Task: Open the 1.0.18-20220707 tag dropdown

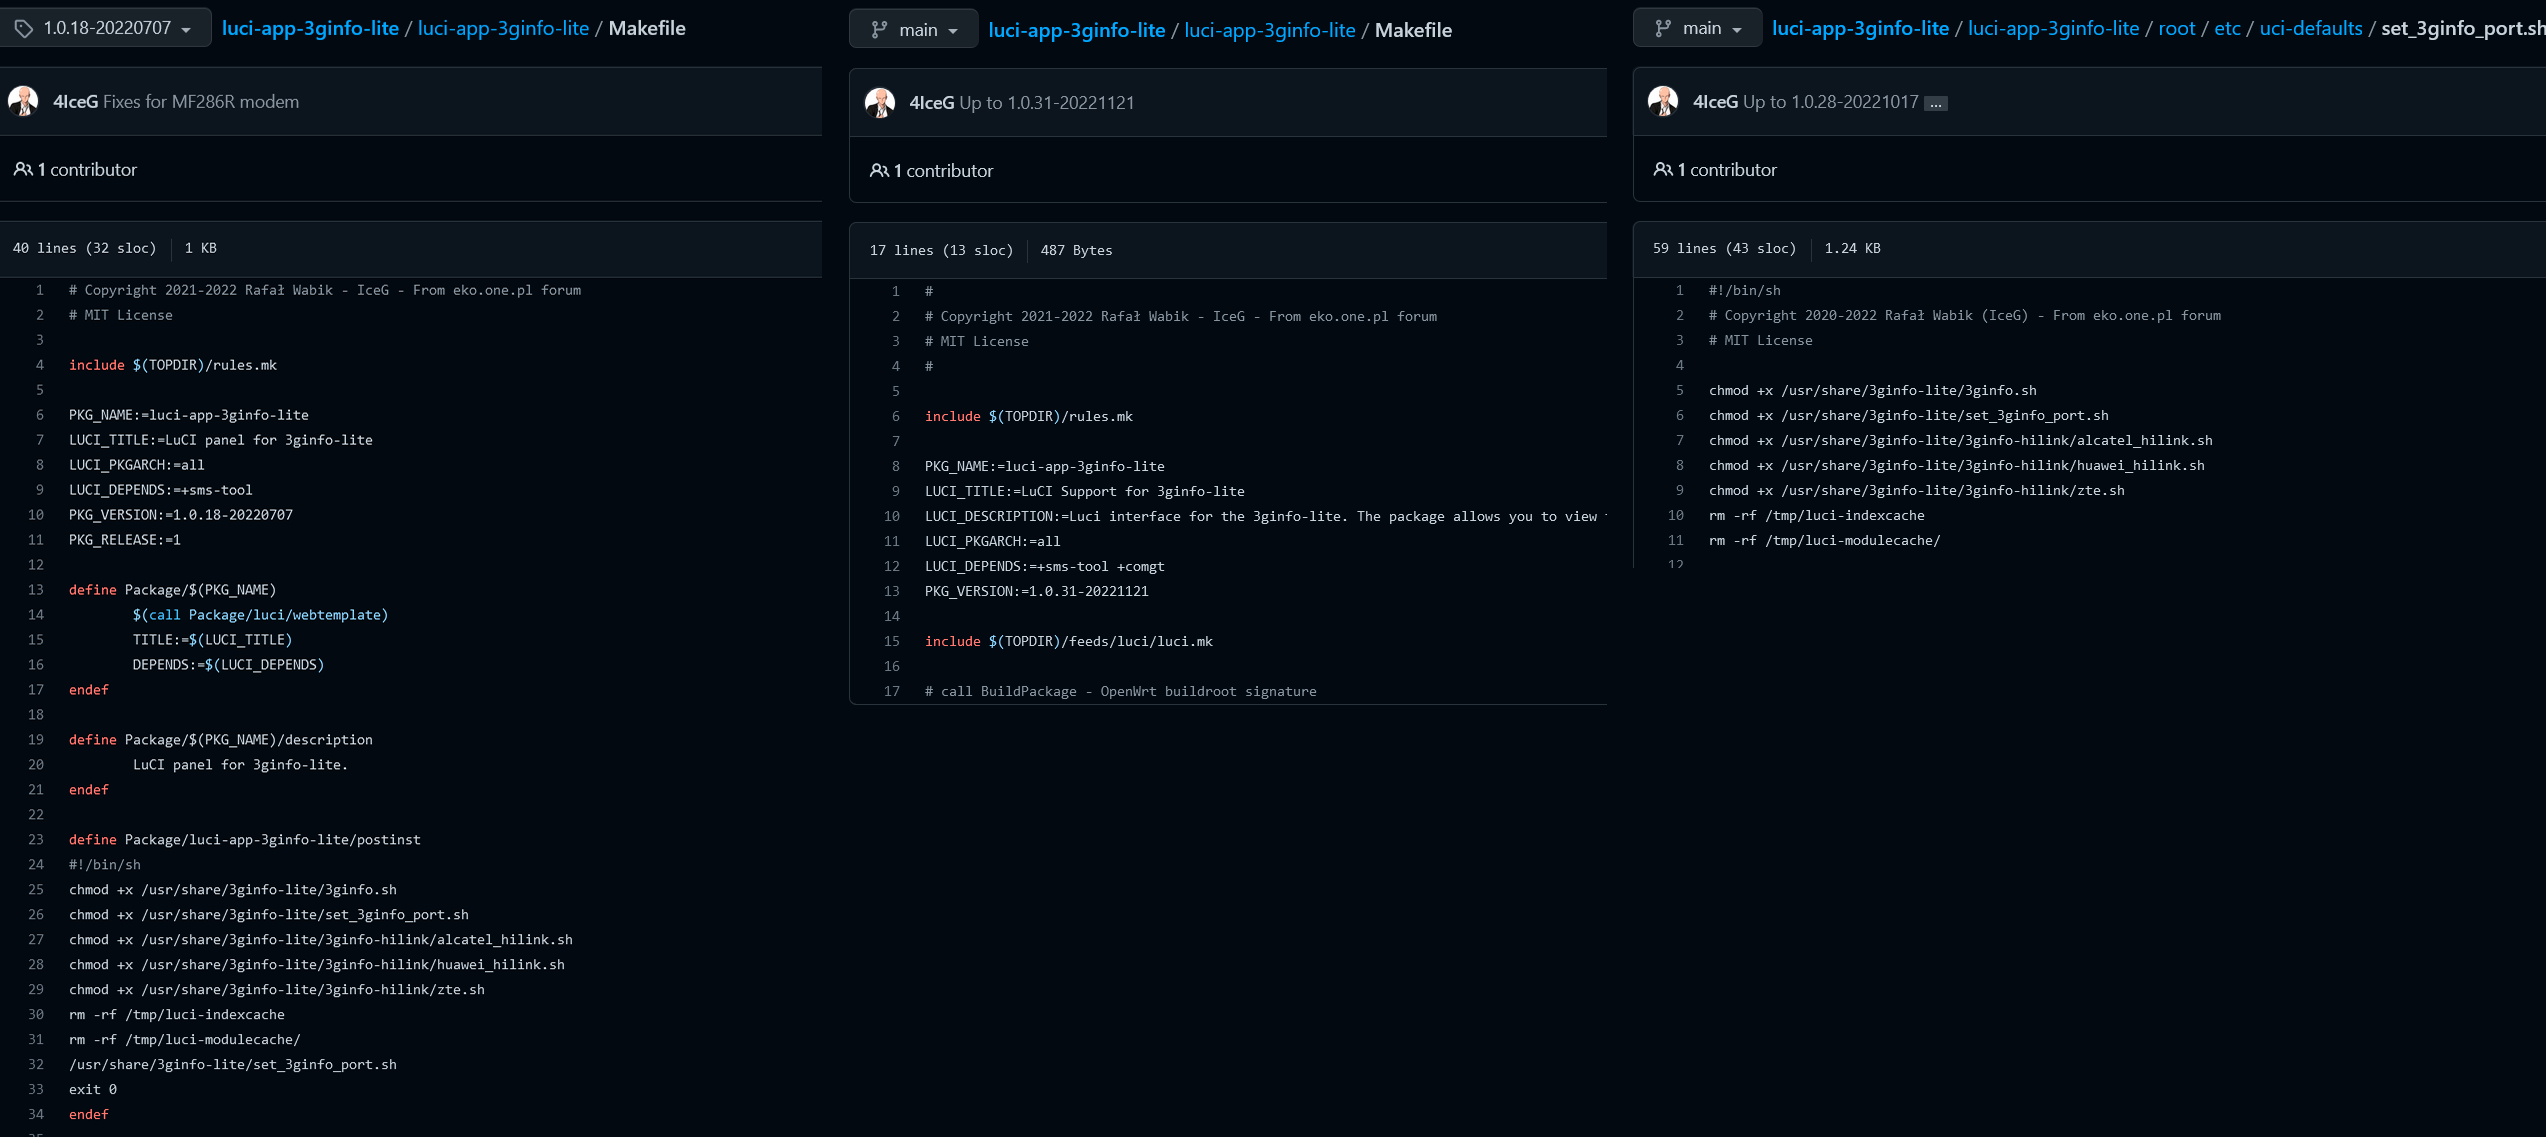Action: (x=105, y=29)
